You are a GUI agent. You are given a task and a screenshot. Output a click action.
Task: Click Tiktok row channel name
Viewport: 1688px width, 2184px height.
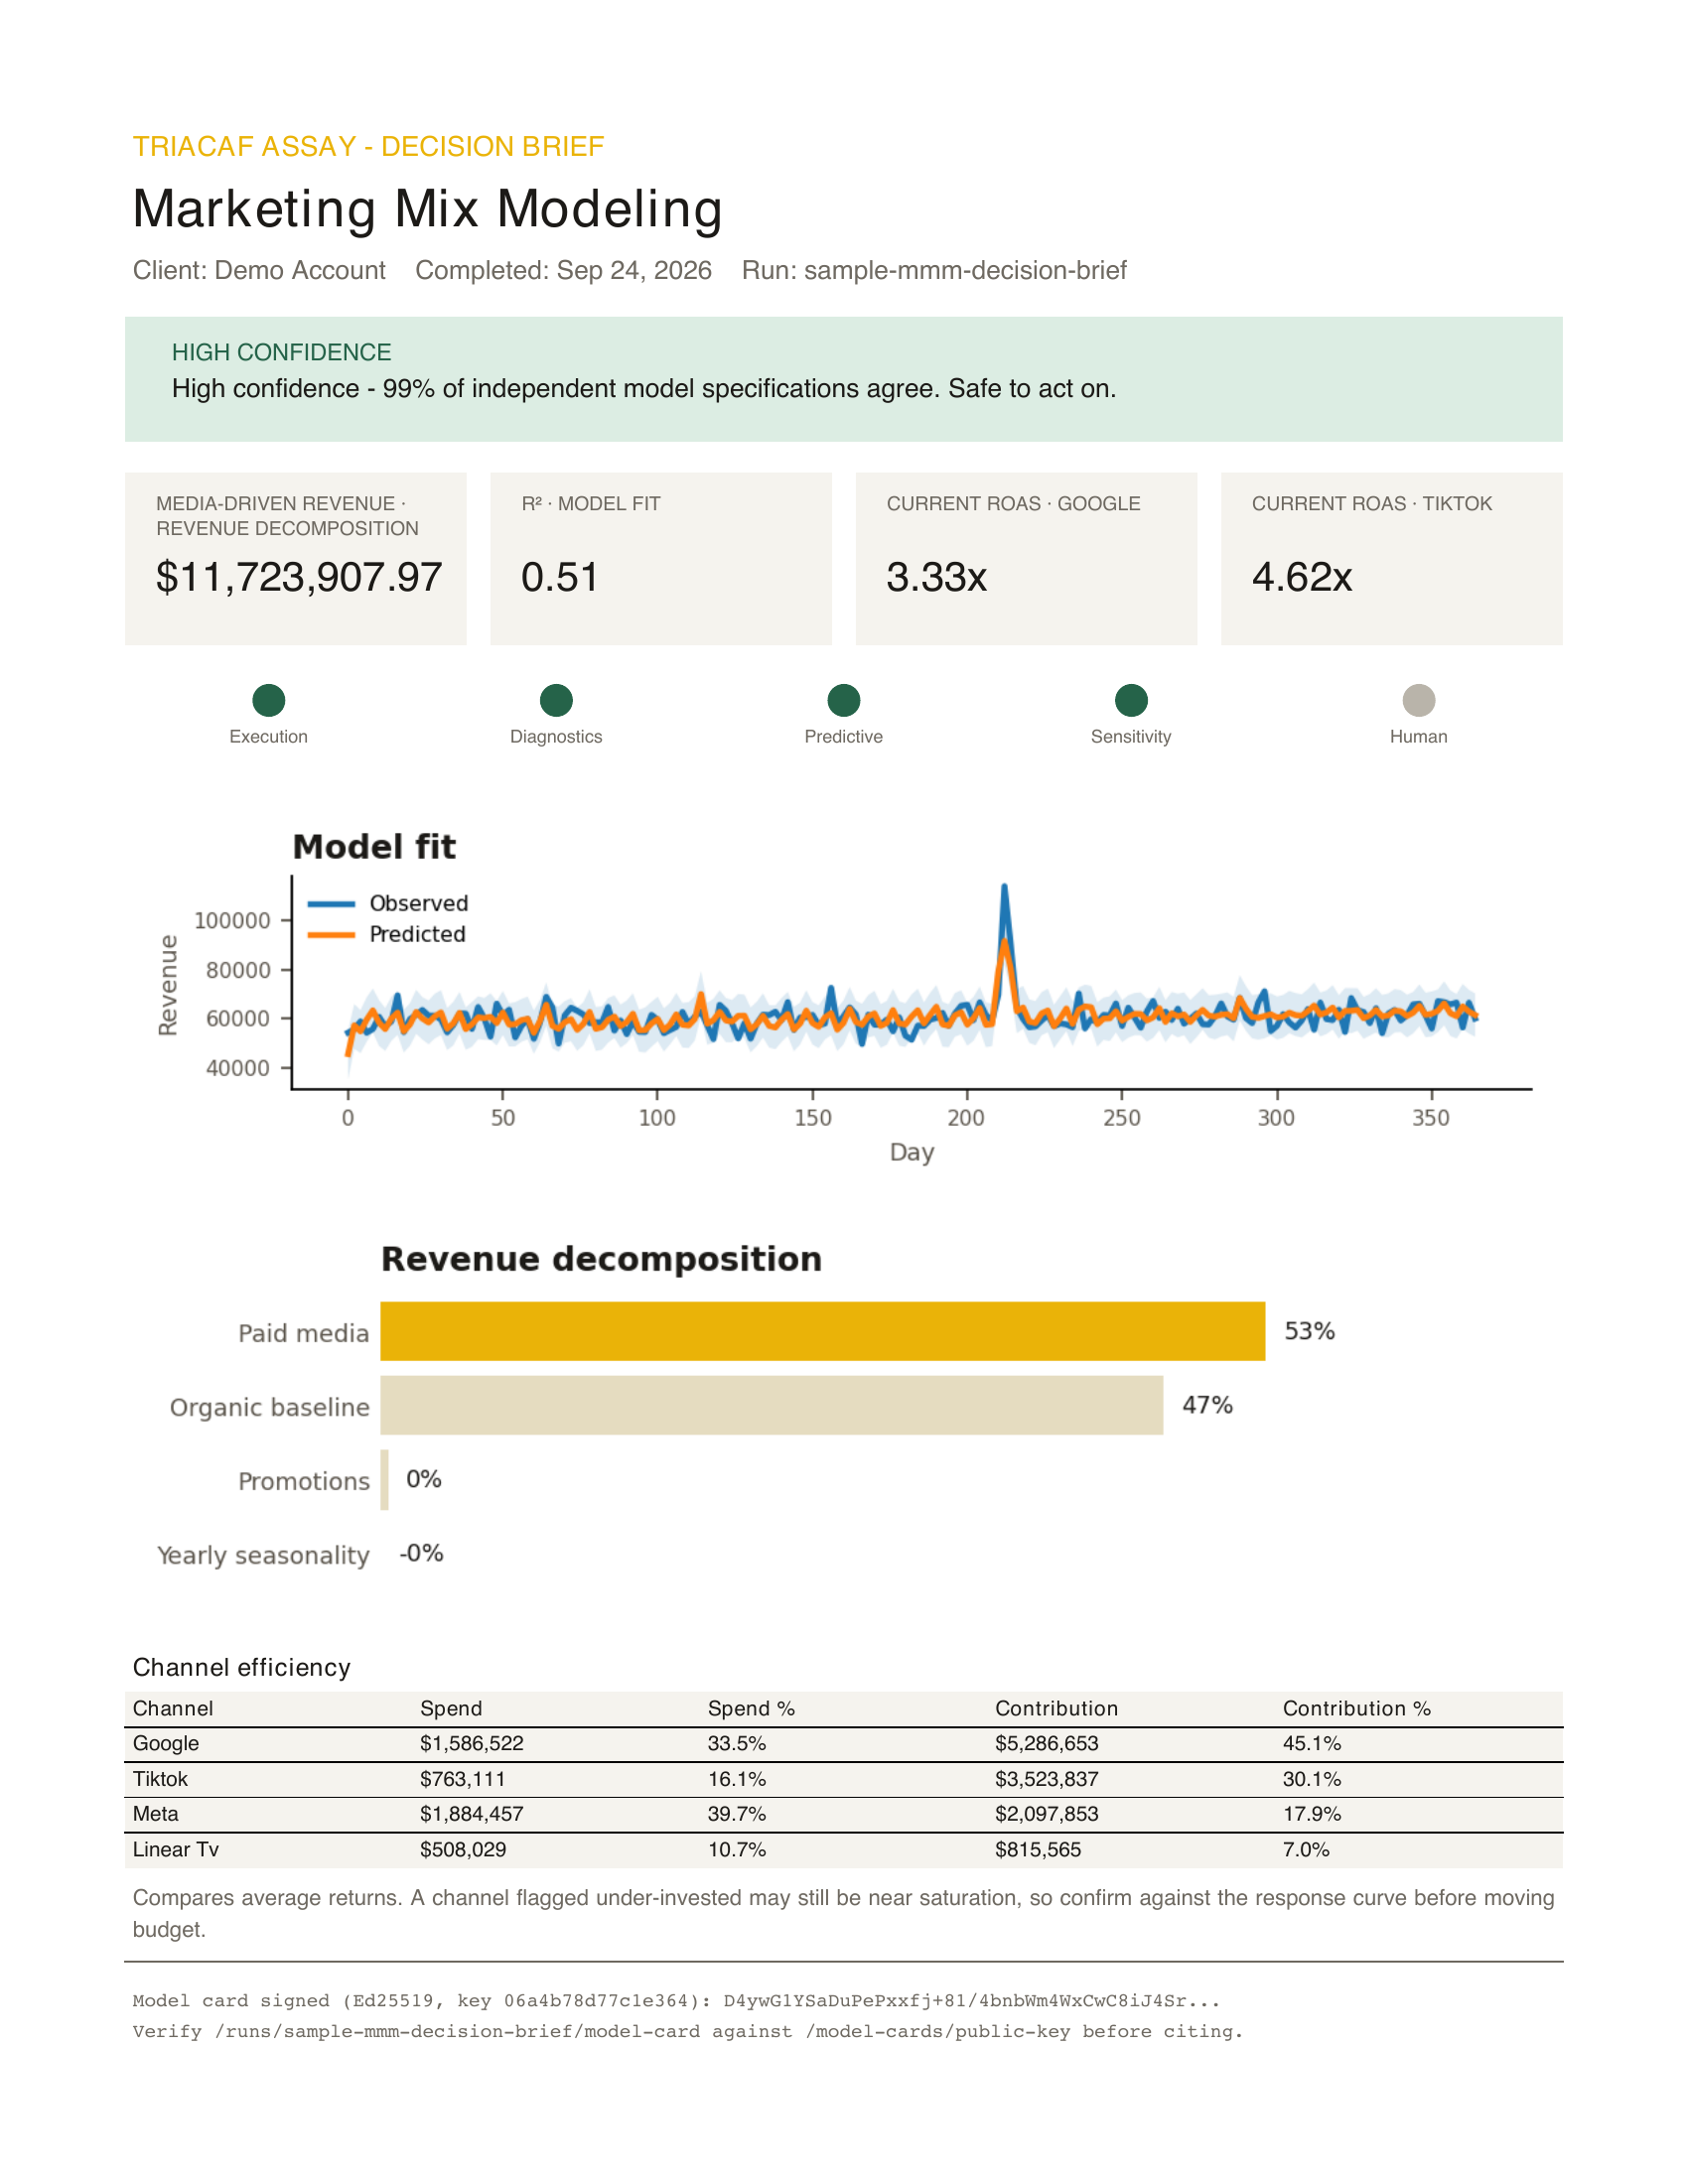160,1780
